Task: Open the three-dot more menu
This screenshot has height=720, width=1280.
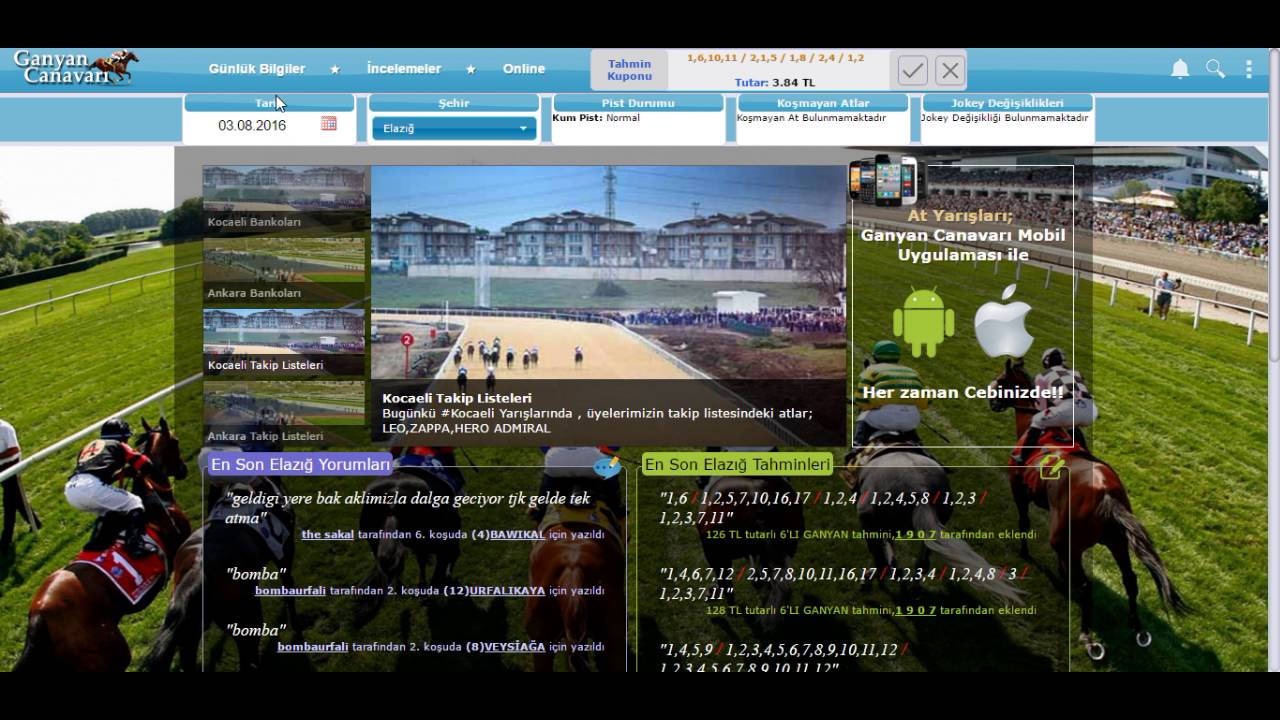Action: click(x=1248, y=69)
